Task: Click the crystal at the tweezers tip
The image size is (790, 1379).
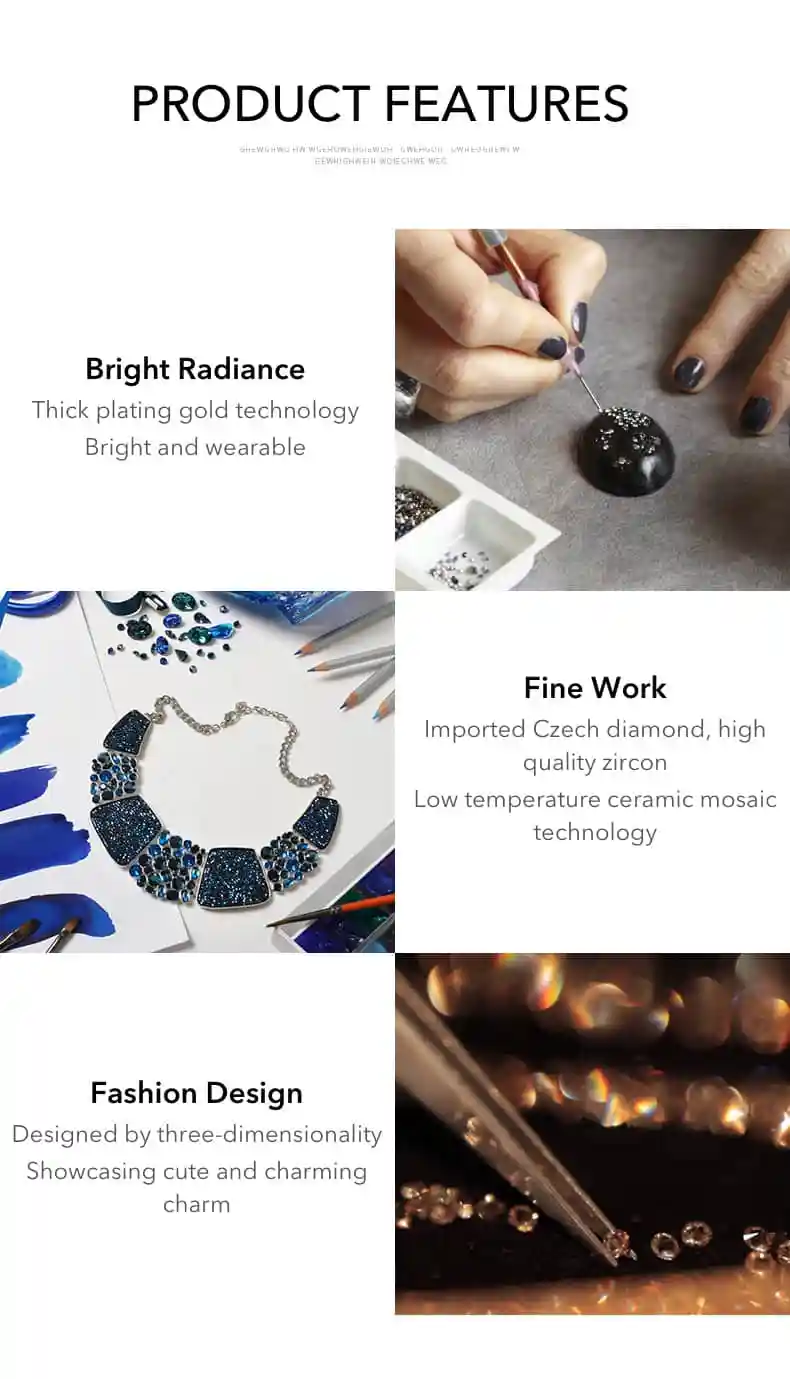Action: coord(621,1245)
